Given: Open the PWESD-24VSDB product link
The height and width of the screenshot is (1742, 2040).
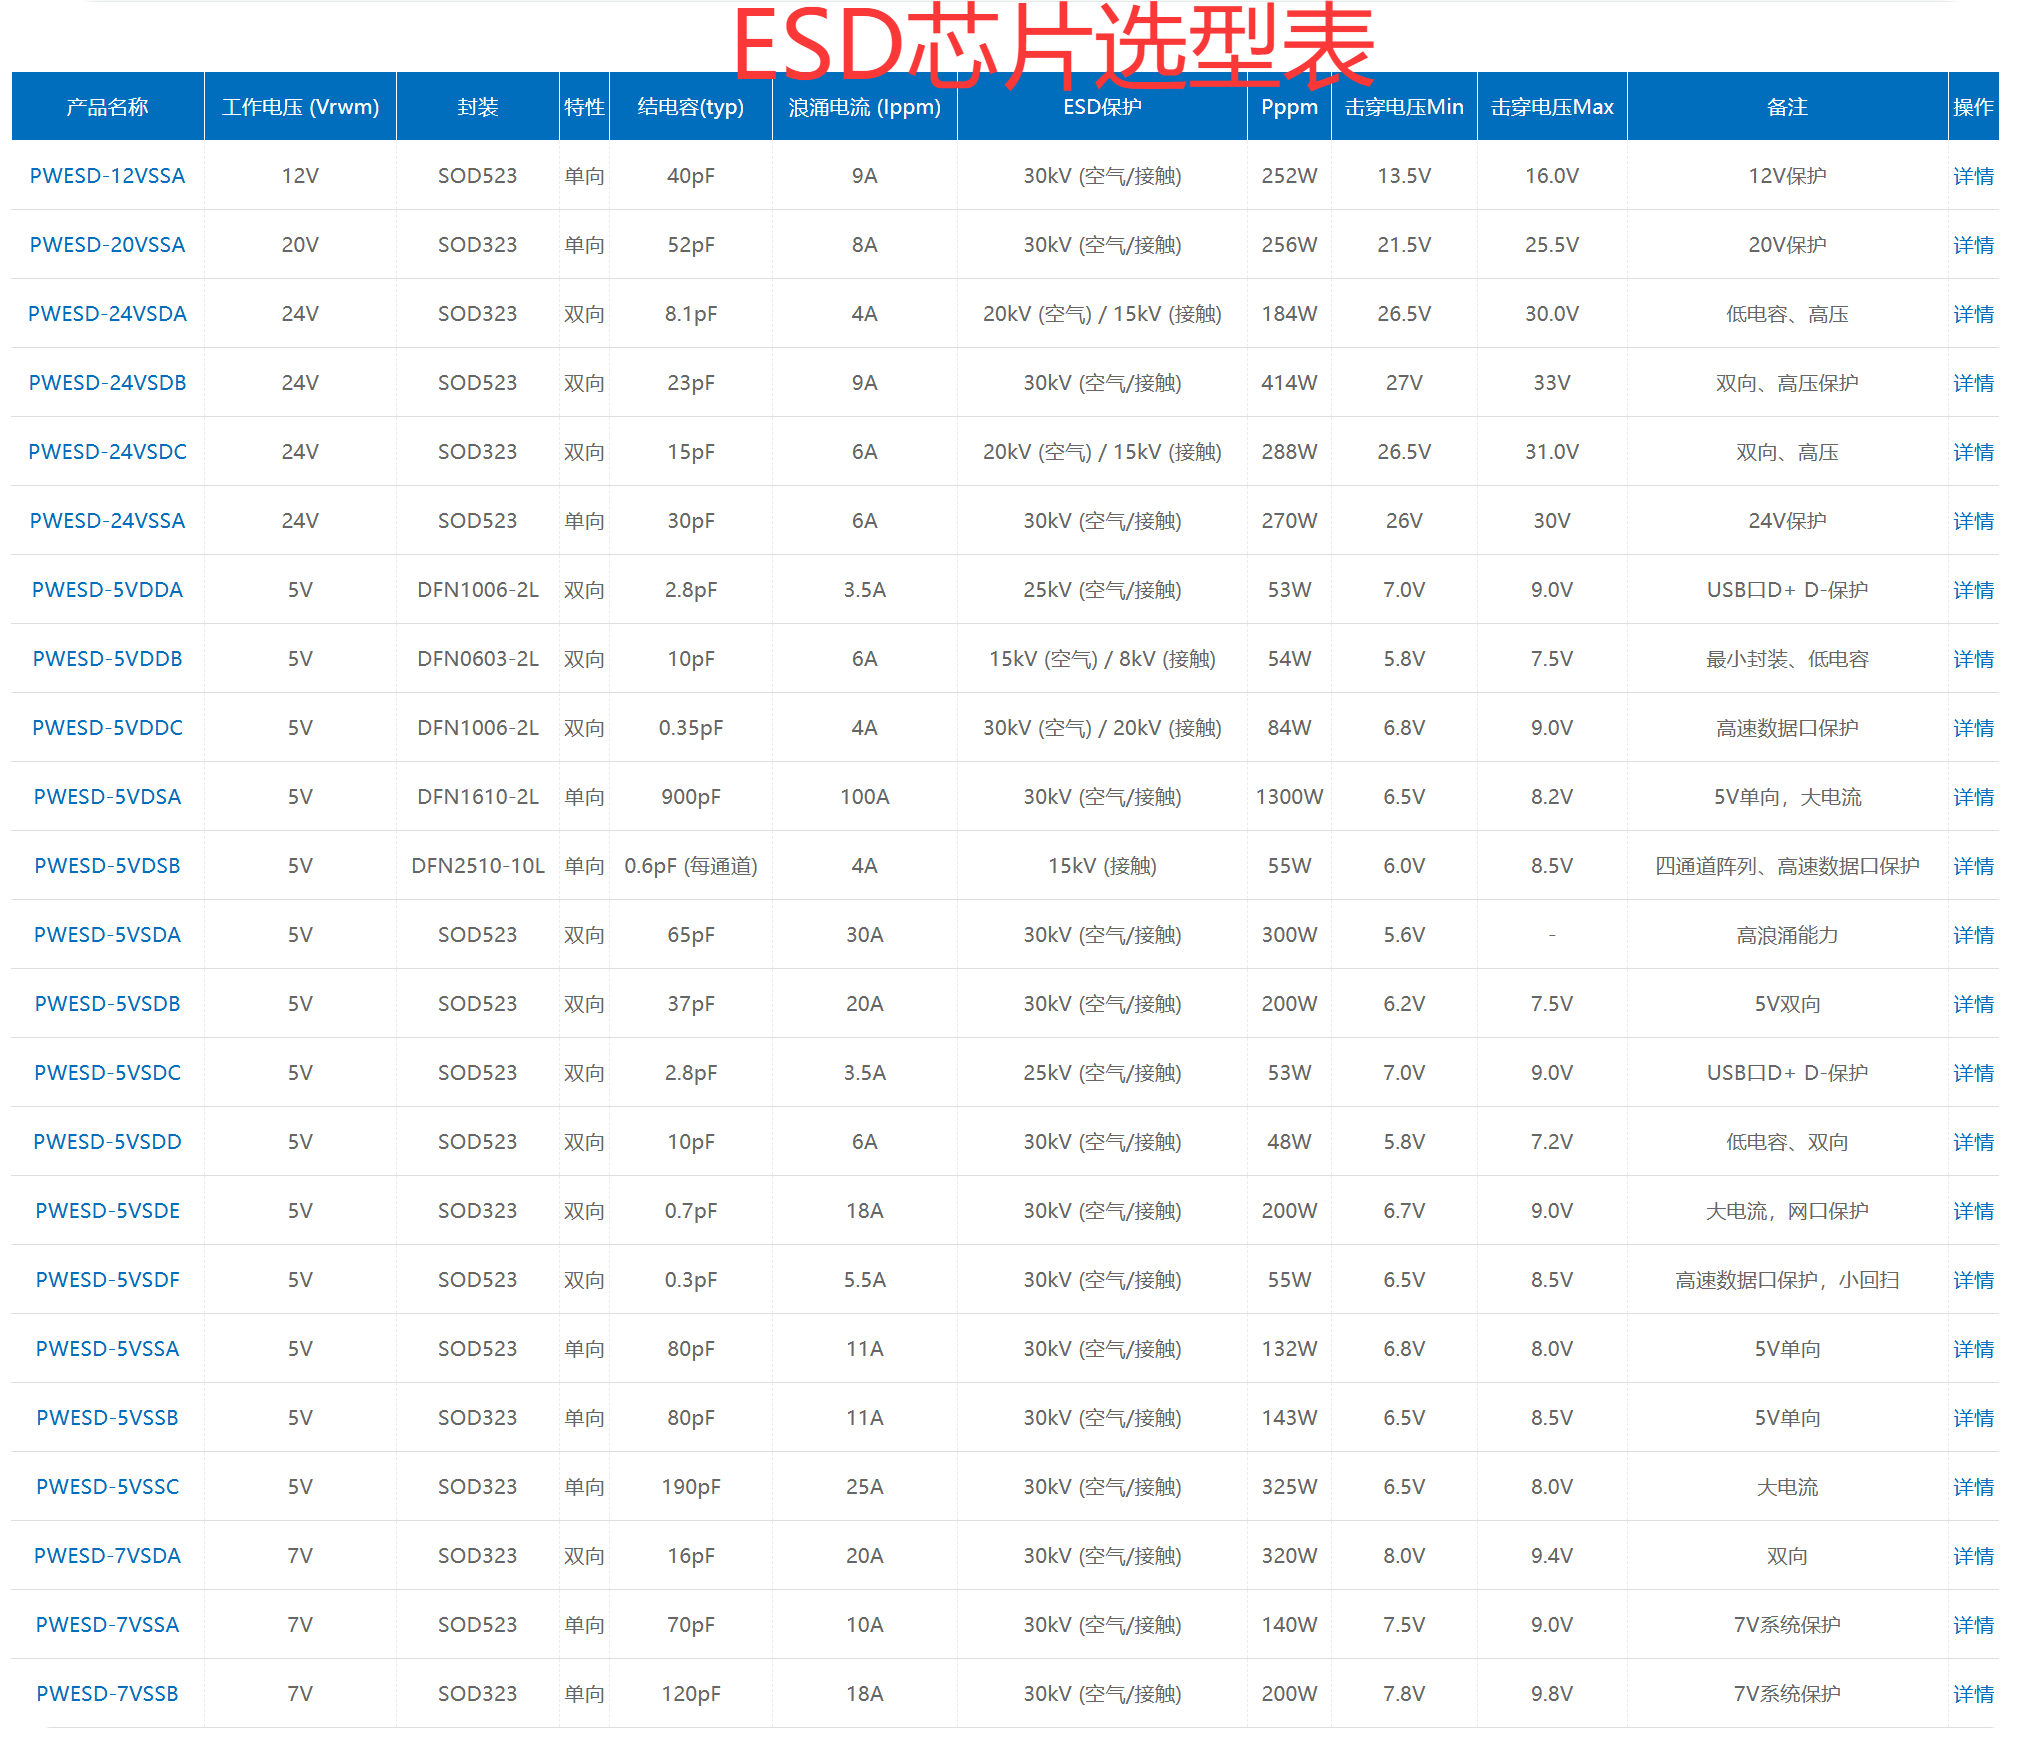Looking at the screenshot, I should coord(107,383).
